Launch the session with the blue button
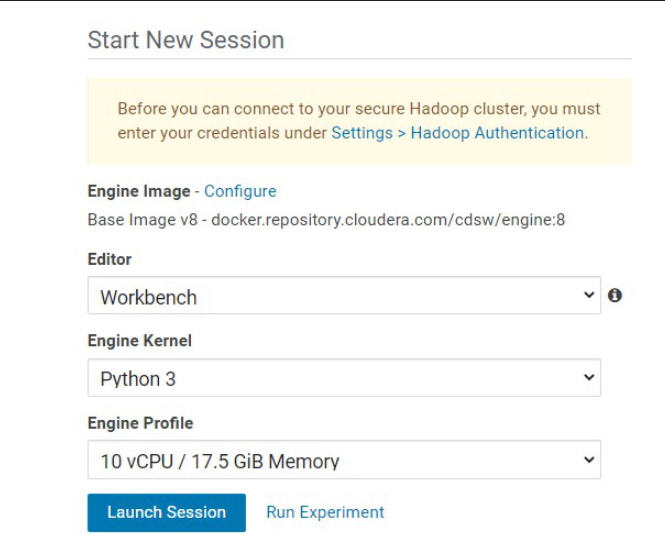 point(167,512)
